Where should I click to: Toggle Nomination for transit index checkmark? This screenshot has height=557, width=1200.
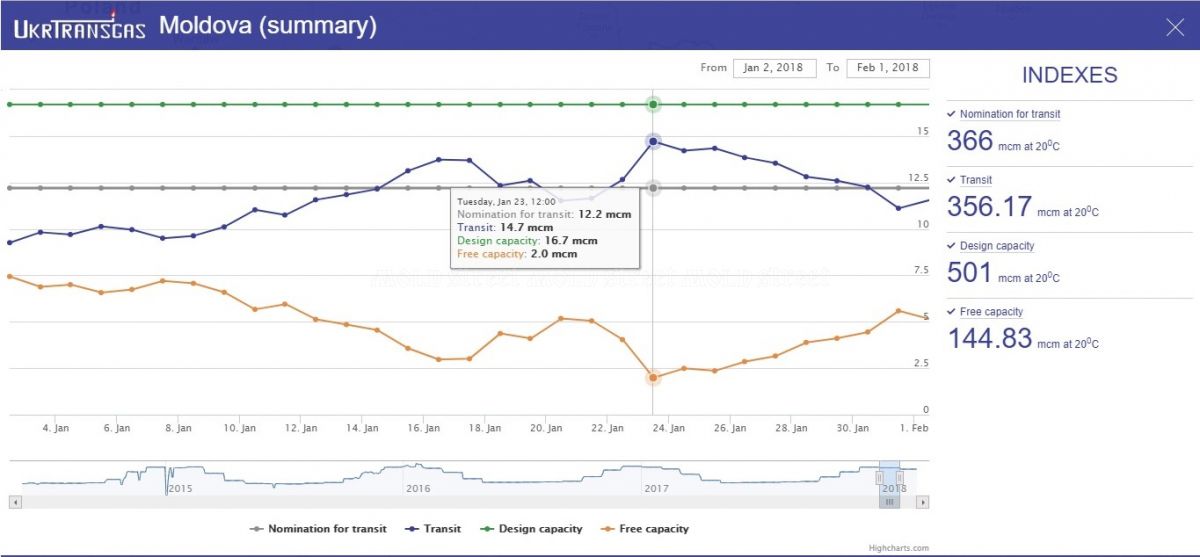pyautogui.click(x=951, y=114)
